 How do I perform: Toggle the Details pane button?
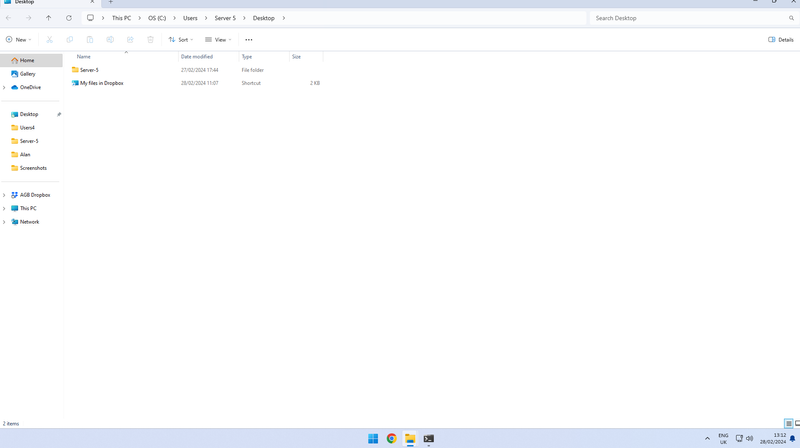(x=781, y=39)
